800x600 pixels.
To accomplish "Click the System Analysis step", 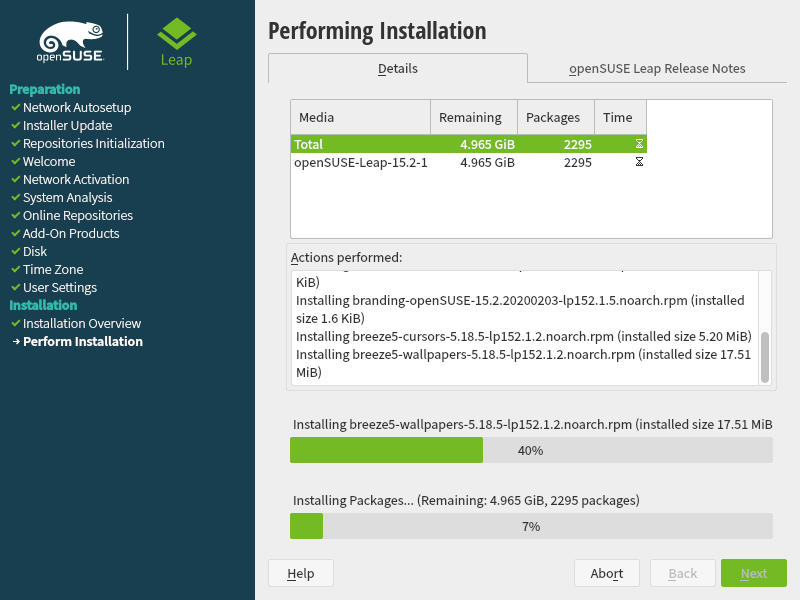I will [x=67, y=197].
